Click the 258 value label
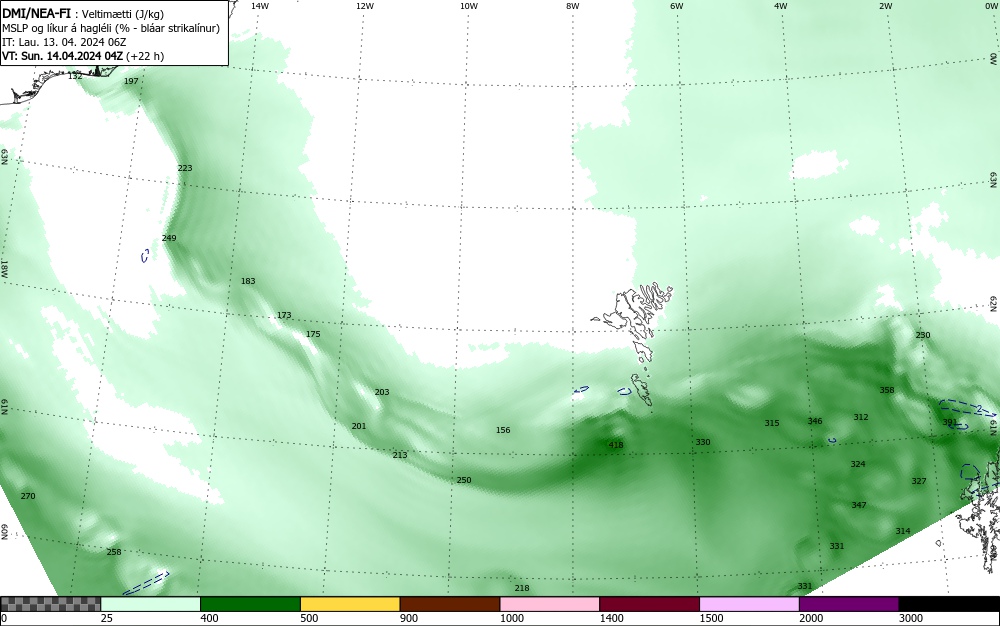Viewport: 1000px width, 626px height. 113,552
